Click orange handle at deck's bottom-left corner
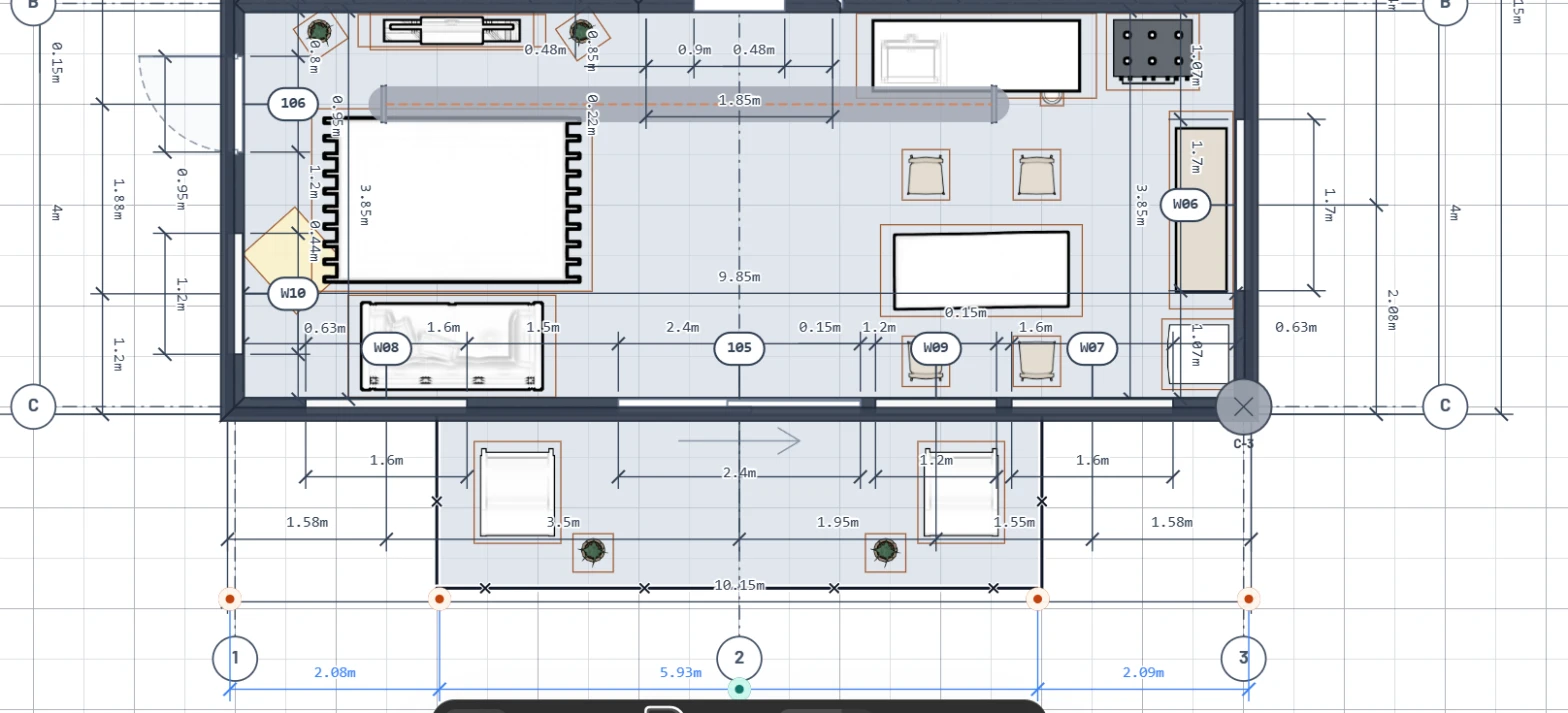This screenshot has width=1568, height=713. (x=439, y=599)
